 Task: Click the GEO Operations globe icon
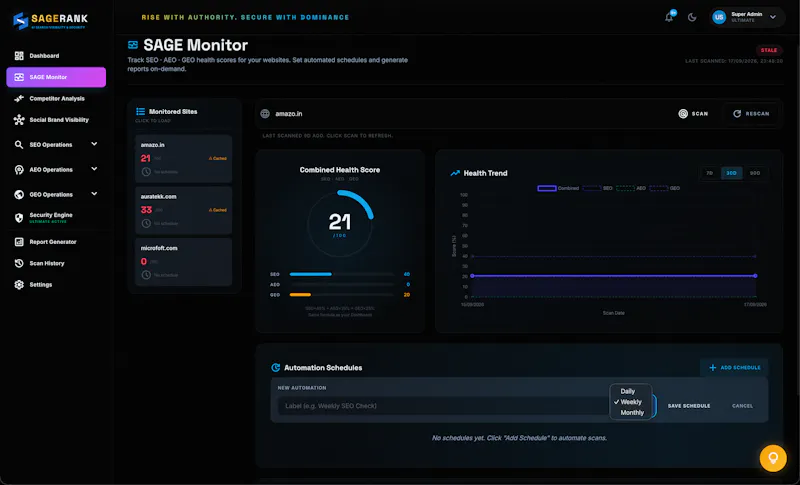(19, 194)
